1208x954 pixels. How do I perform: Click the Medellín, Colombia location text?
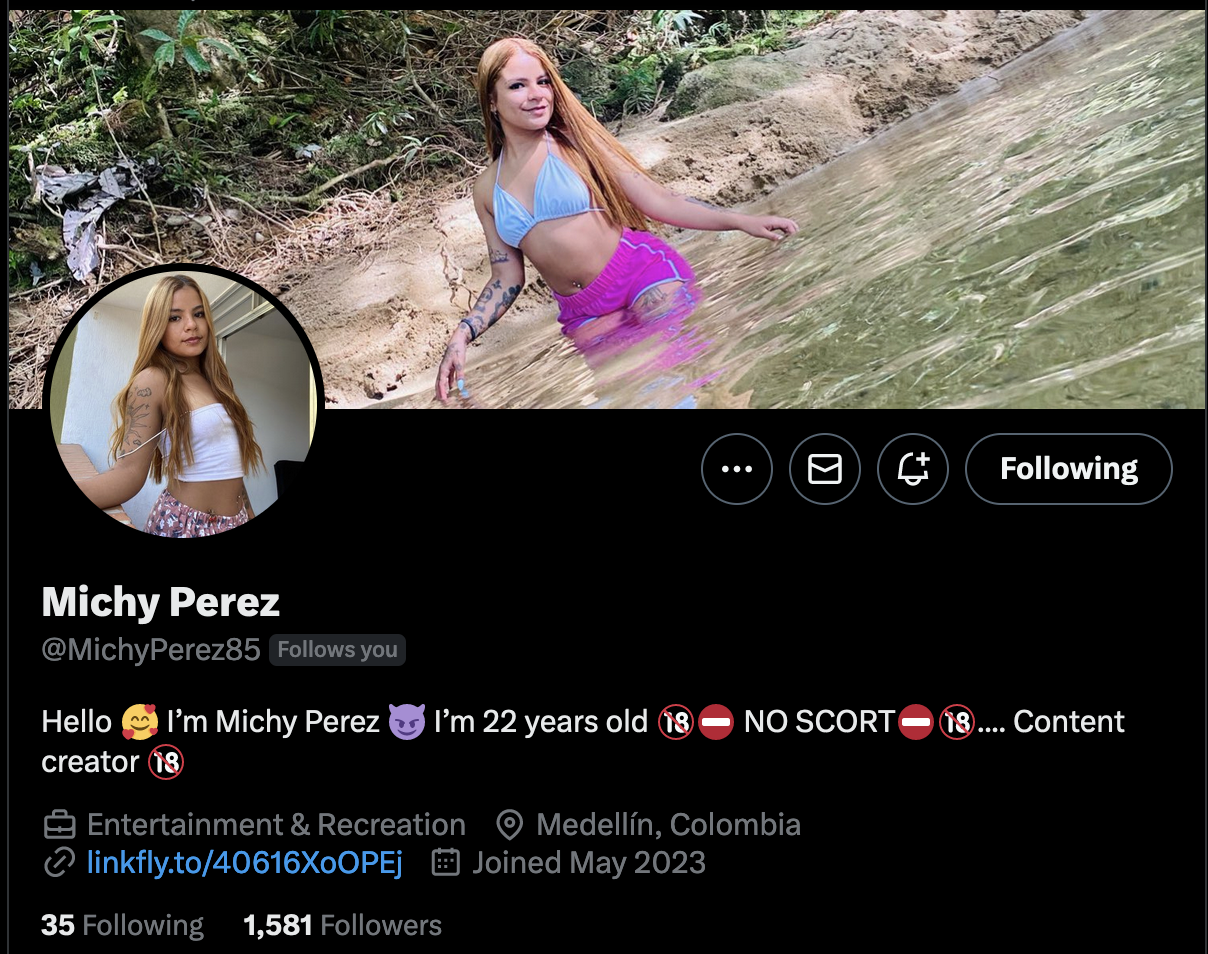[668, 824]
